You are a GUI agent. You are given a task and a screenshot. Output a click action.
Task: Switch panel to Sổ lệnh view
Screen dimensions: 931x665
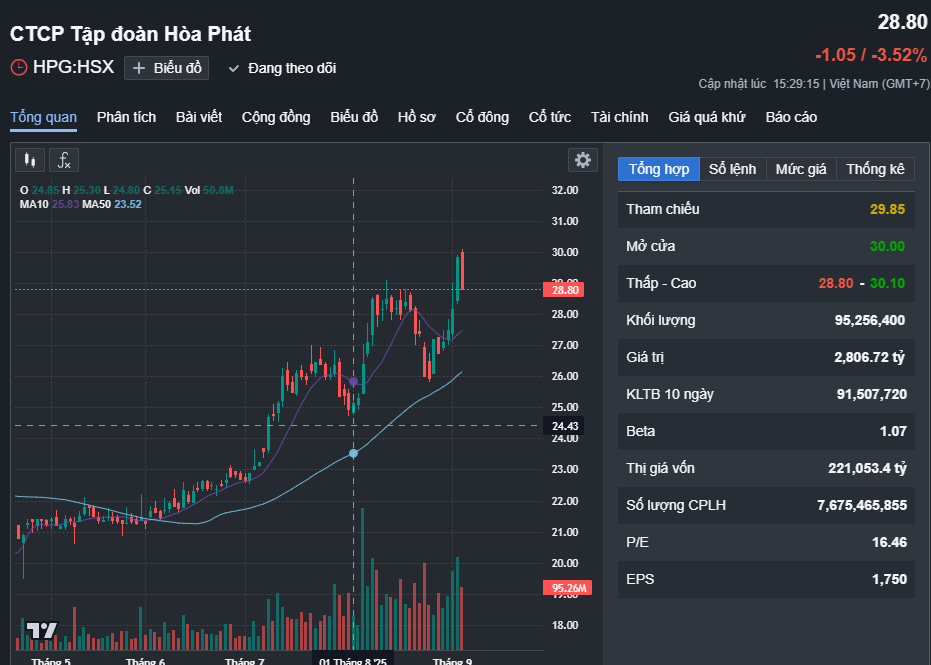(x=732, y=169)
